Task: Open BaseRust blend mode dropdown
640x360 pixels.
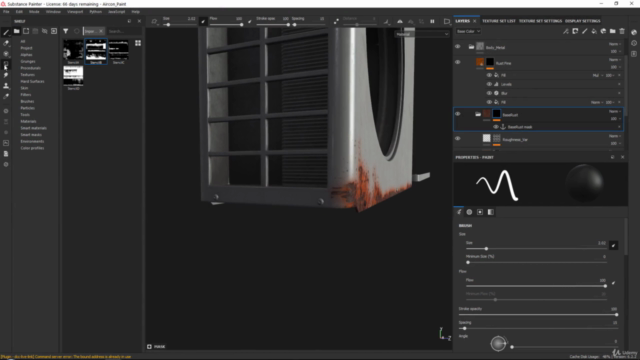Action: (615, 111)
